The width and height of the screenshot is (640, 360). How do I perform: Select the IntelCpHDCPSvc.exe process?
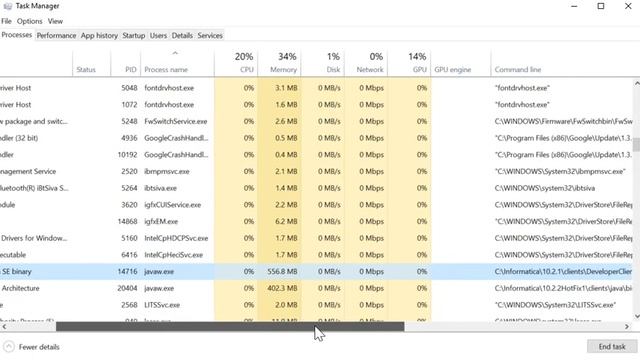(x=316, y=238)
